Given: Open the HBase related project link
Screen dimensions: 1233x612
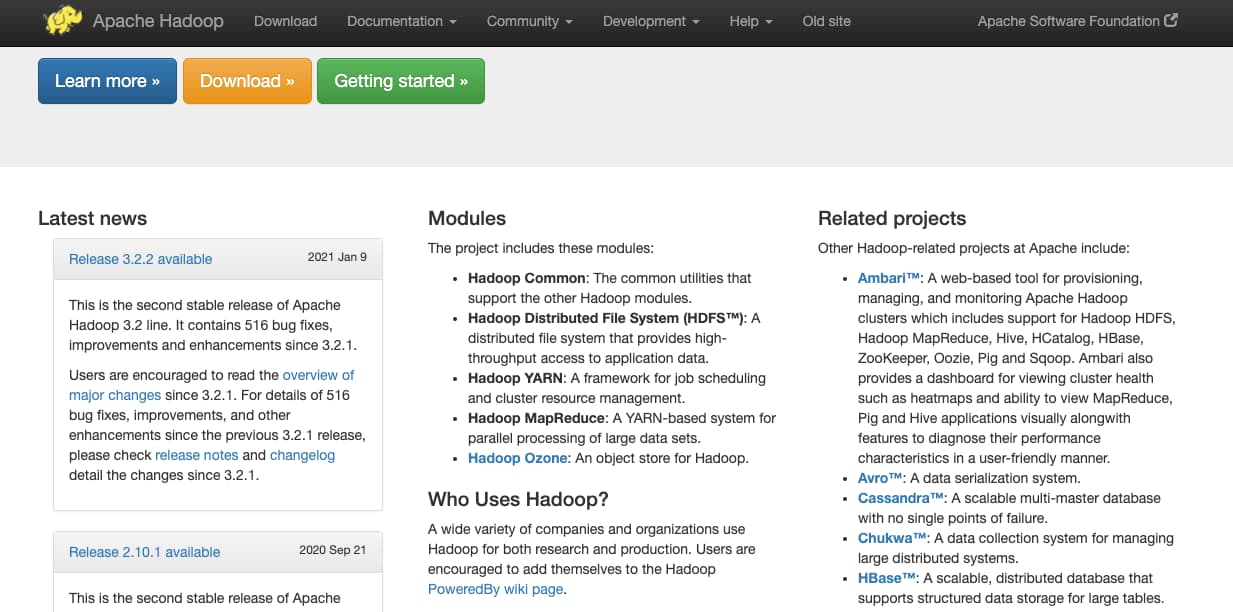Looking at the screenshot, I should click(887, 578).
